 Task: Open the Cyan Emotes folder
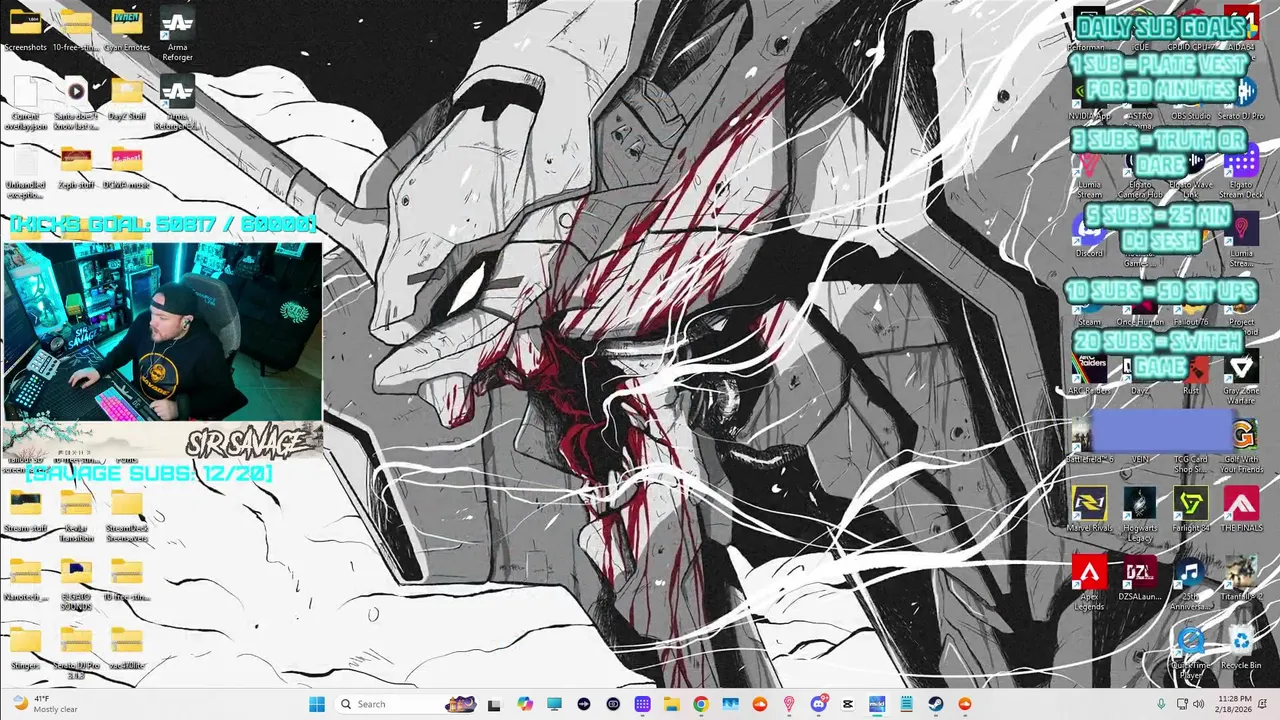[x=127, y=28]
